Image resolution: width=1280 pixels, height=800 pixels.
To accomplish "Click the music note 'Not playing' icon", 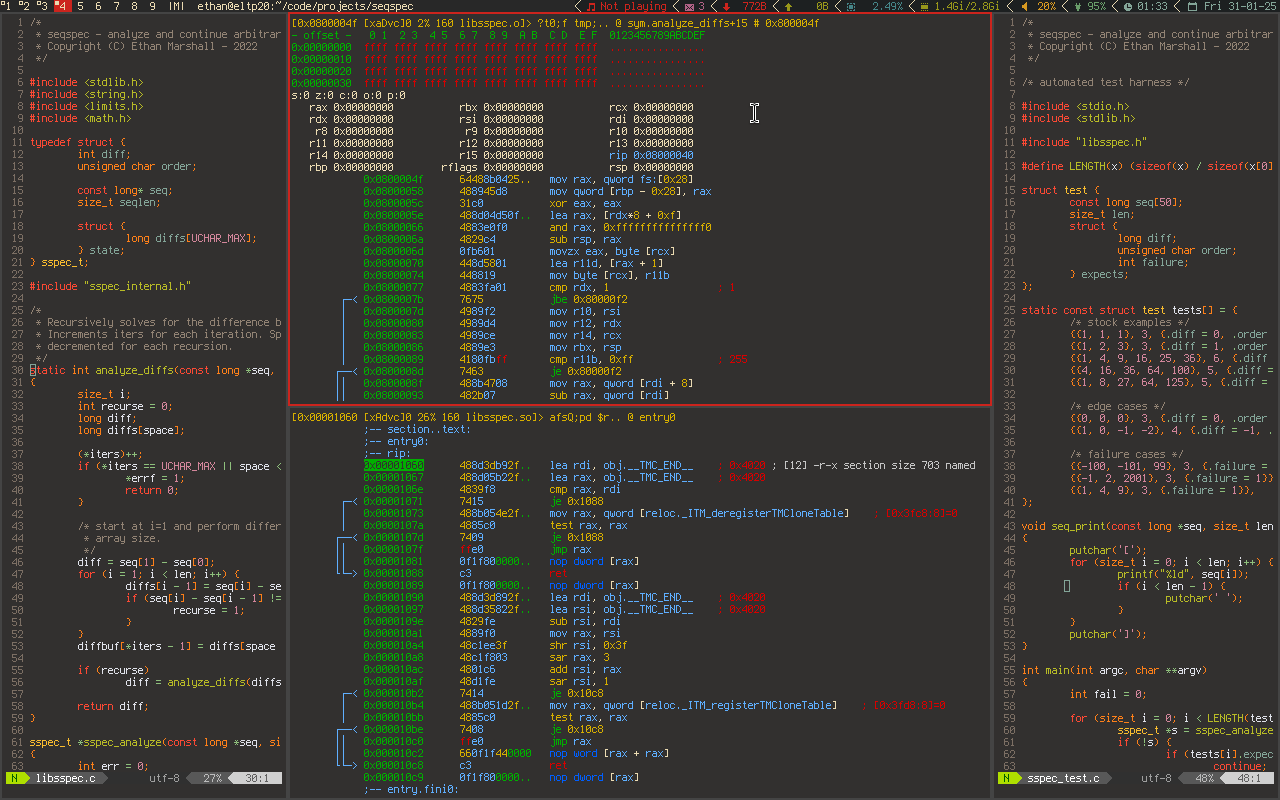I will pyautogui.click(x=591, y=6).
